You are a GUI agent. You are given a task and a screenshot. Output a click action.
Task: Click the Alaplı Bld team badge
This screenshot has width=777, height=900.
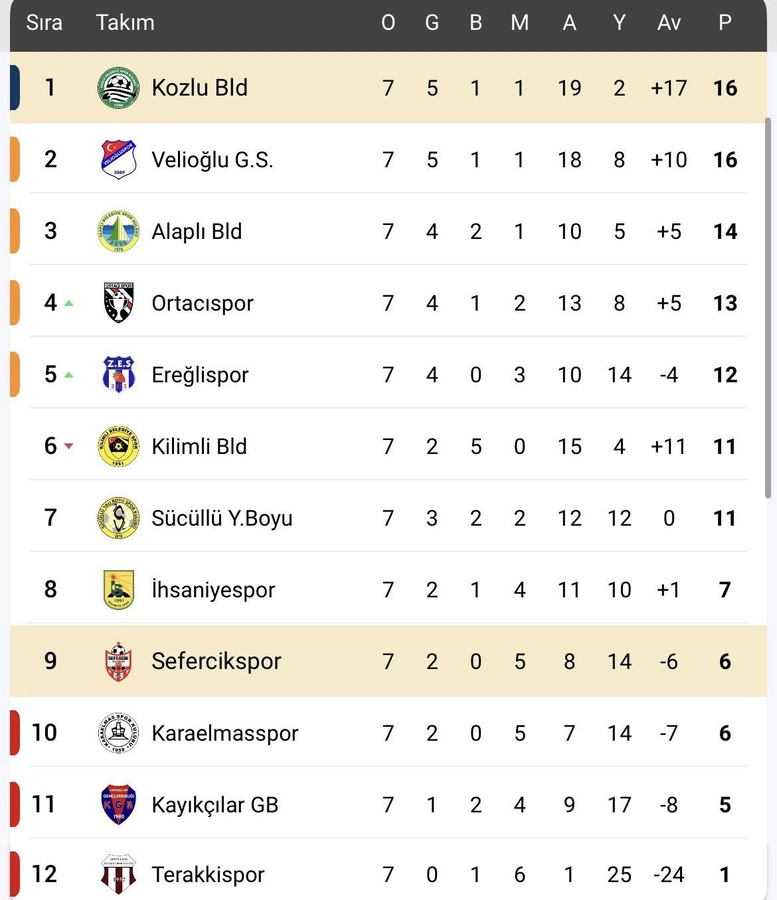tap(118, 231)
